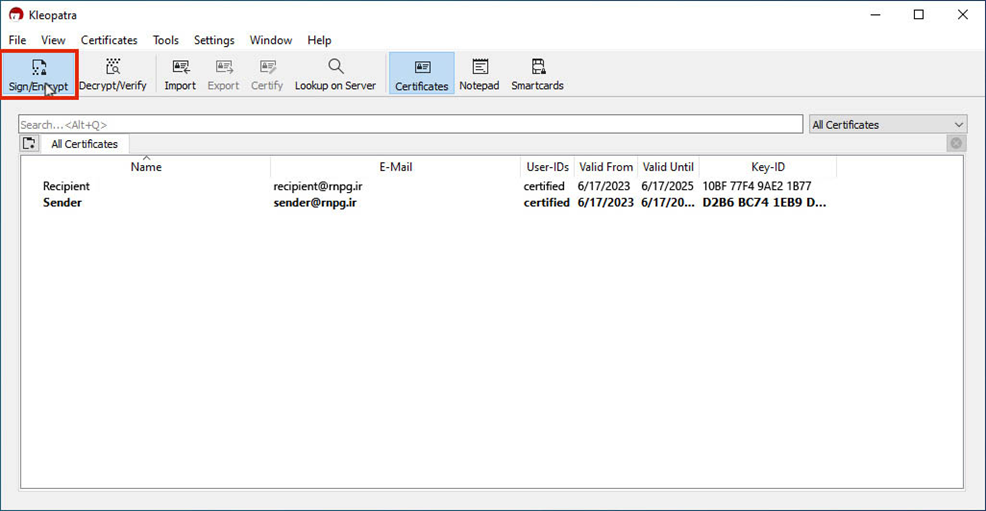Image resolution: width=986 pixels, height=511 pixels.
Task: Open the Tools menu
Action: tap(165, 40)
